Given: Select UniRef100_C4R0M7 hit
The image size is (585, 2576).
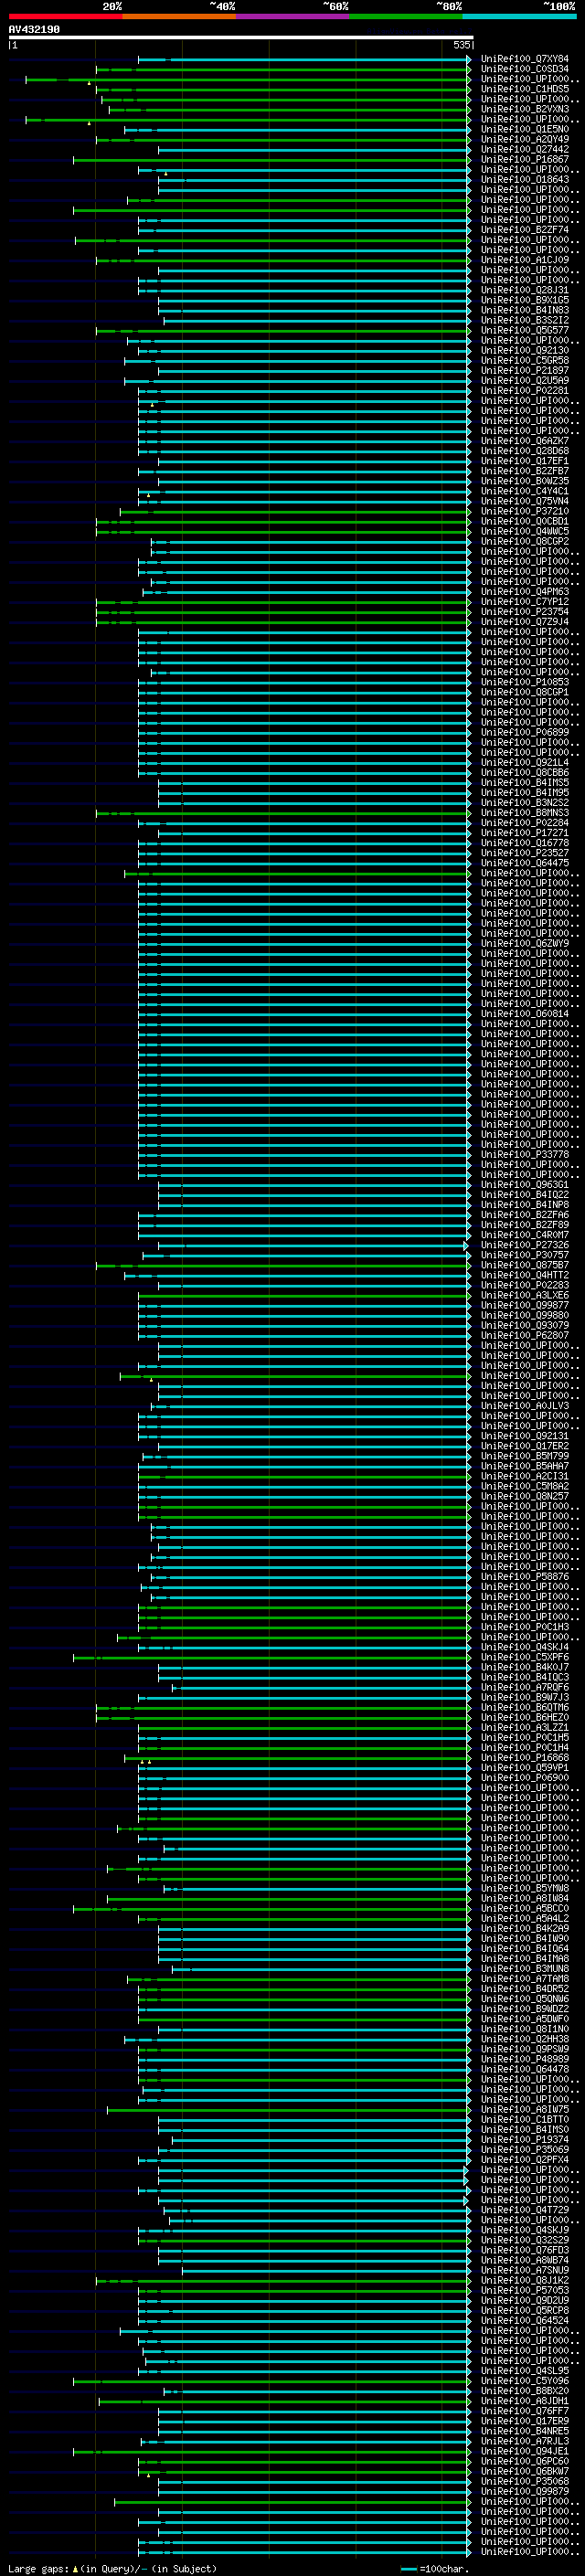Looking at the screenshot, I should pyautogui.click(x=525, y=1235).
